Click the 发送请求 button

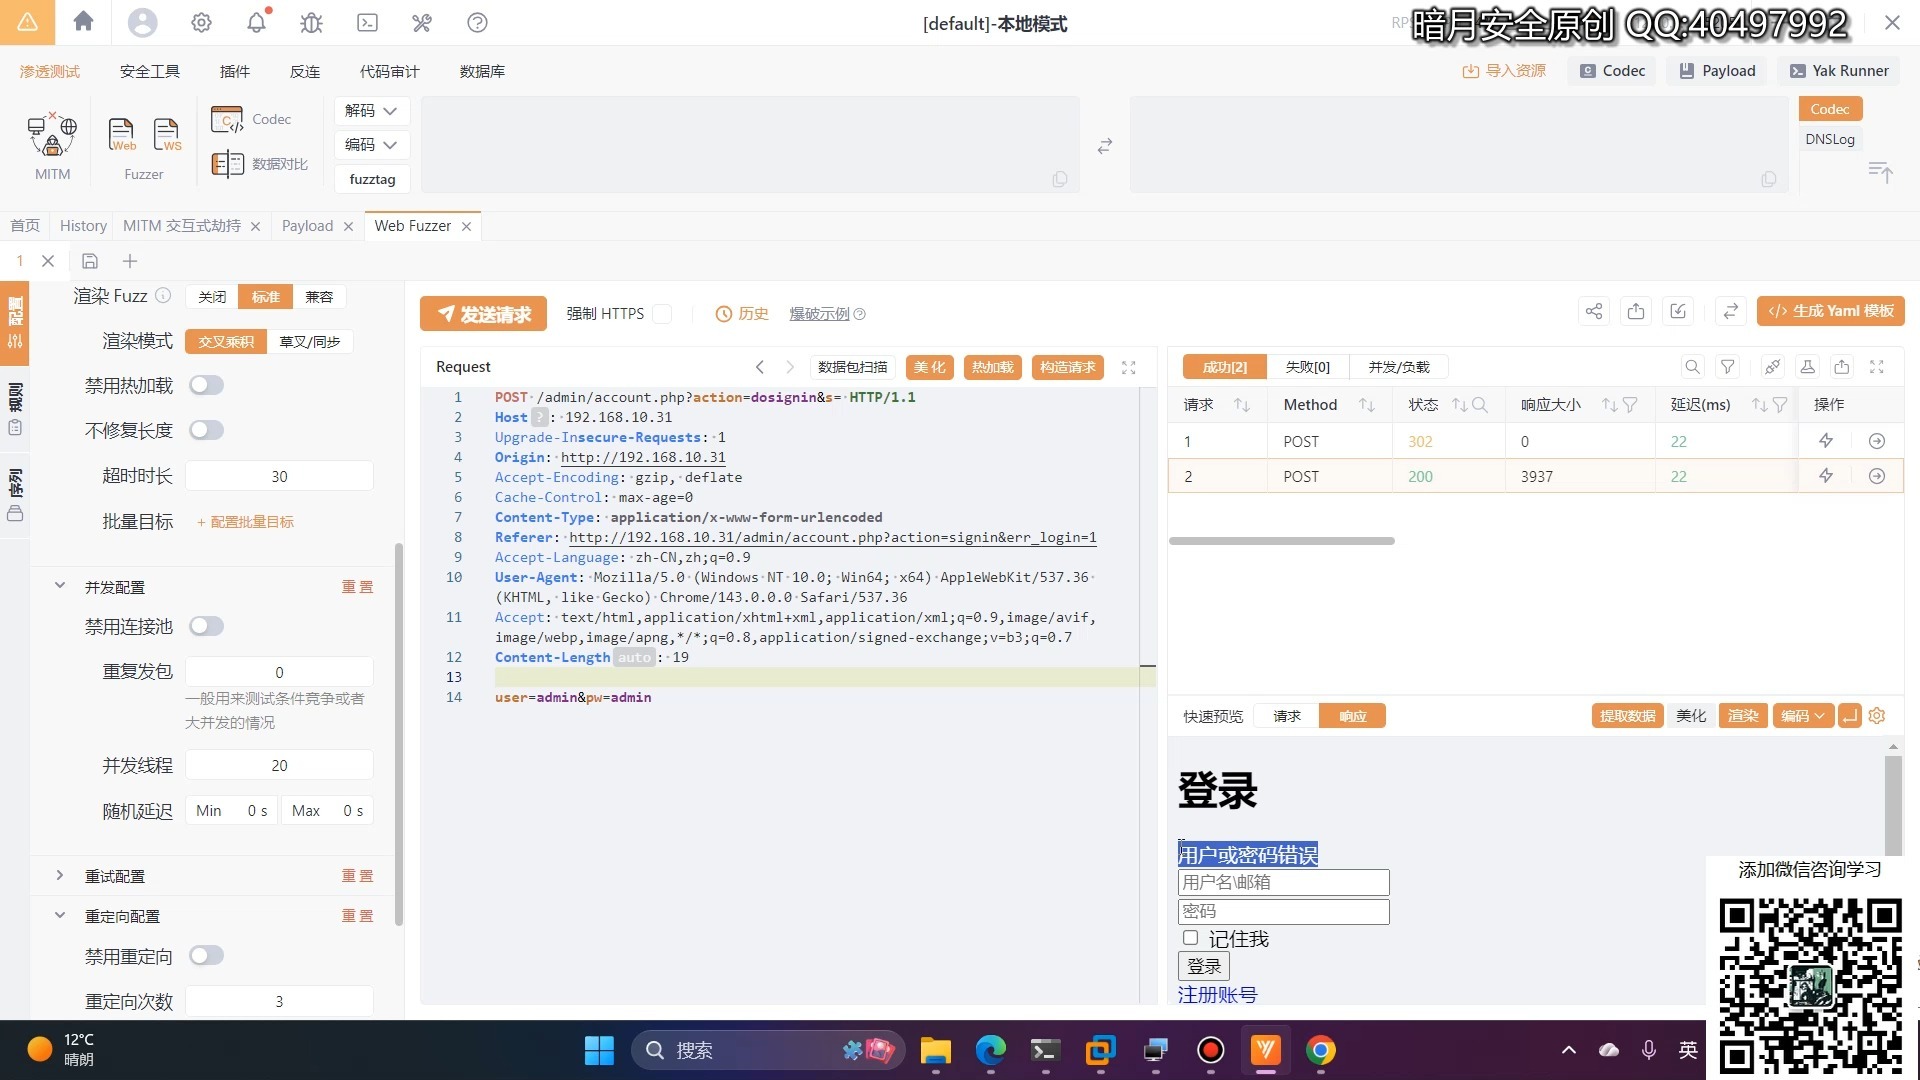483,314
